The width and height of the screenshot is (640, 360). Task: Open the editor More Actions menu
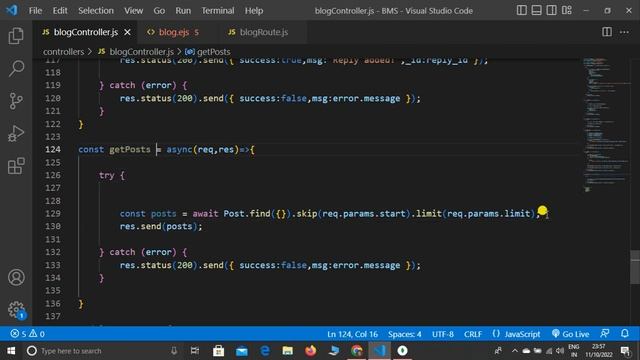[x=624, y=32]
